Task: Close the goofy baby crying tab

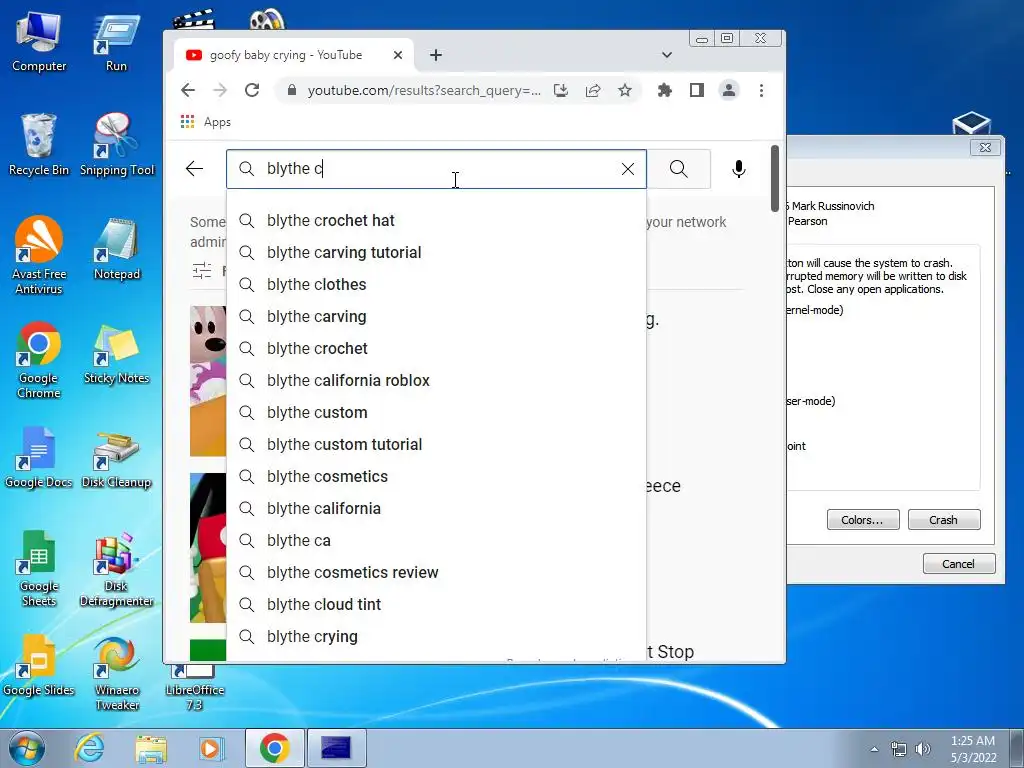Action: coord(398,56)
